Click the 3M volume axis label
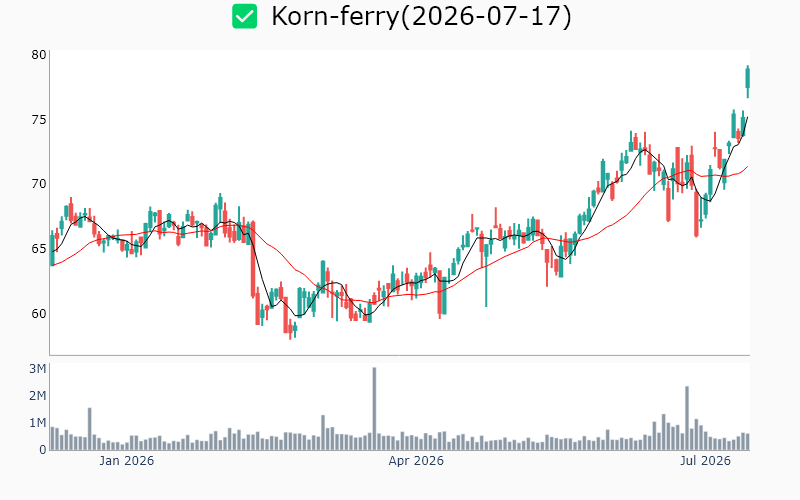The image size is (800, 500). [x=38, y=368]
